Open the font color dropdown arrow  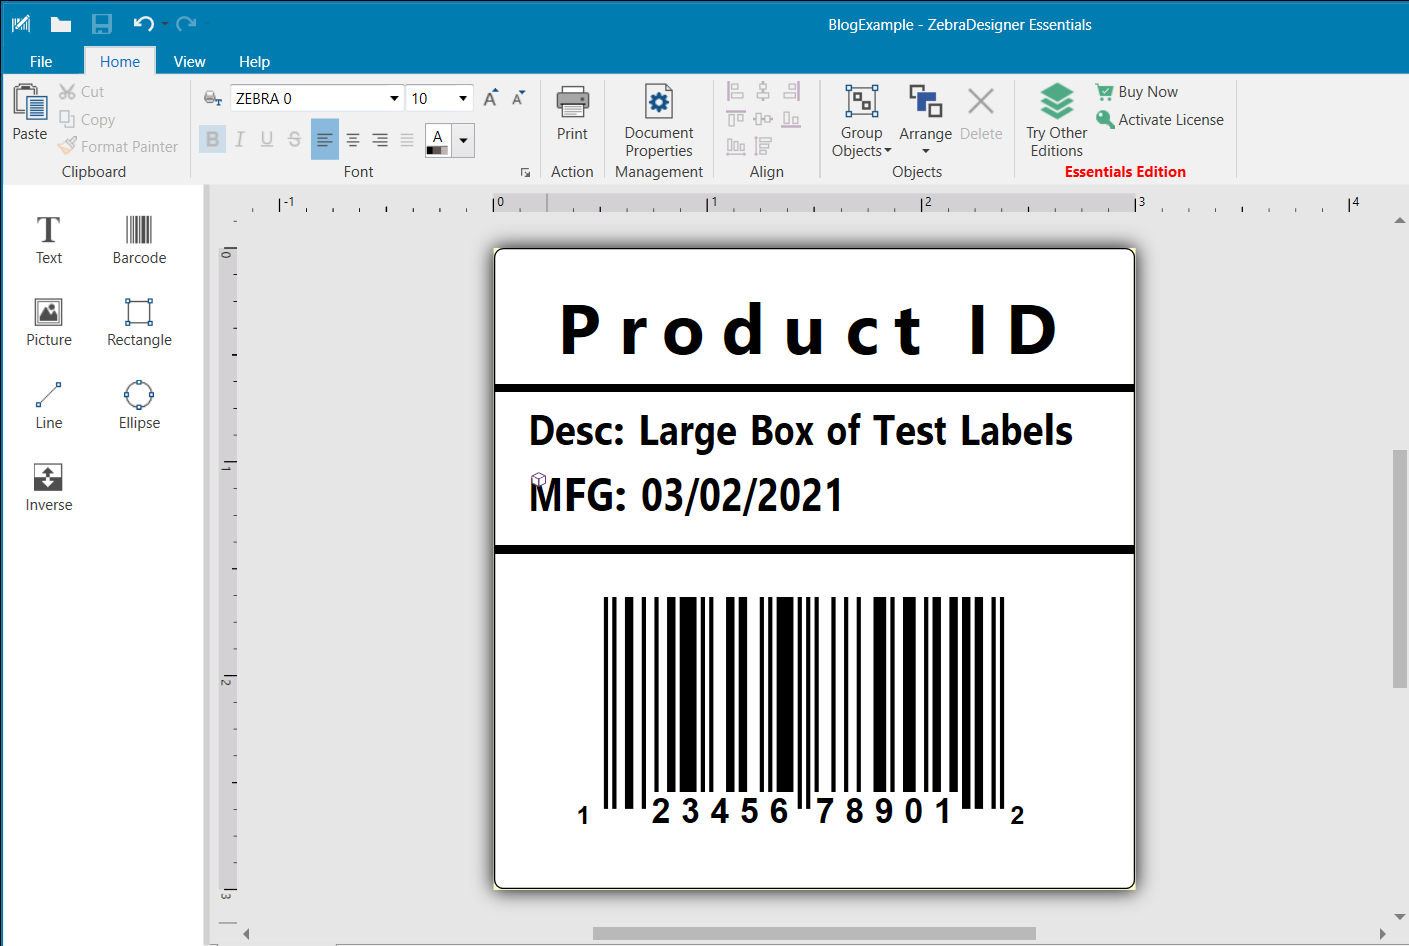[x=463, y=140]
